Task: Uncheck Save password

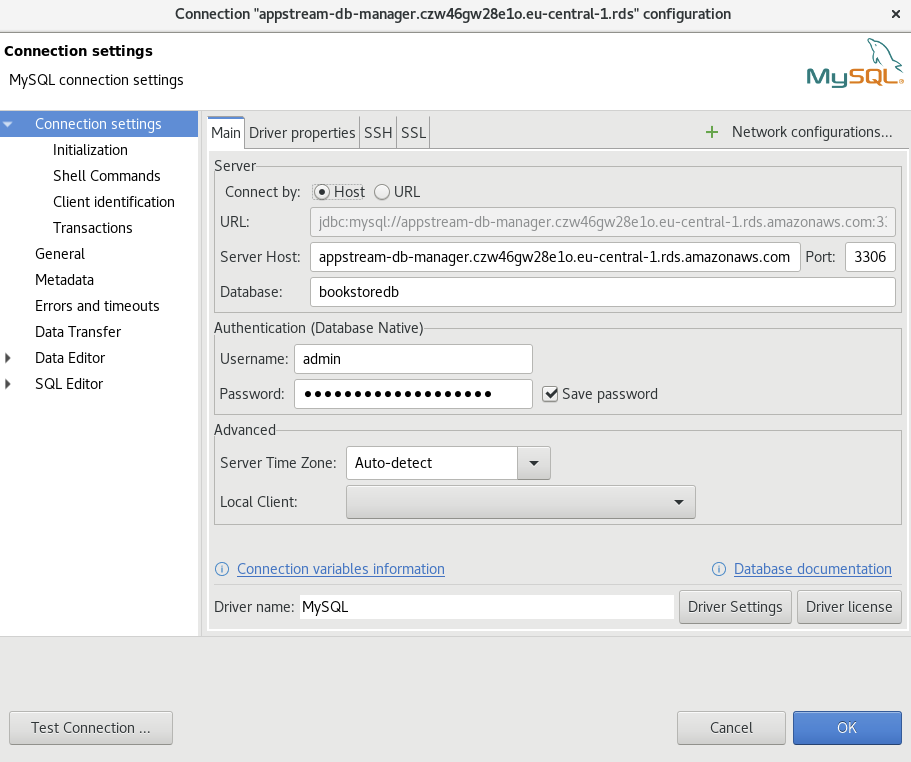Action: point(551,394)
